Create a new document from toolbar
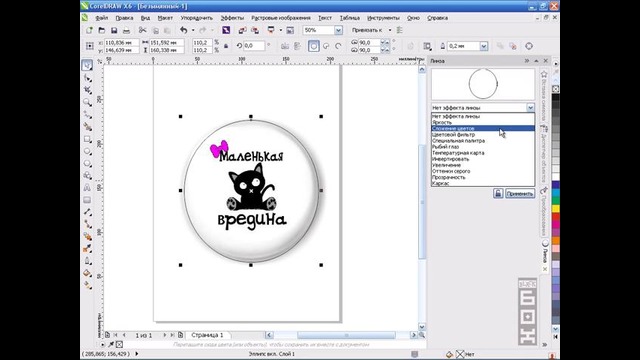640x360 pixels. coord(89,30)
